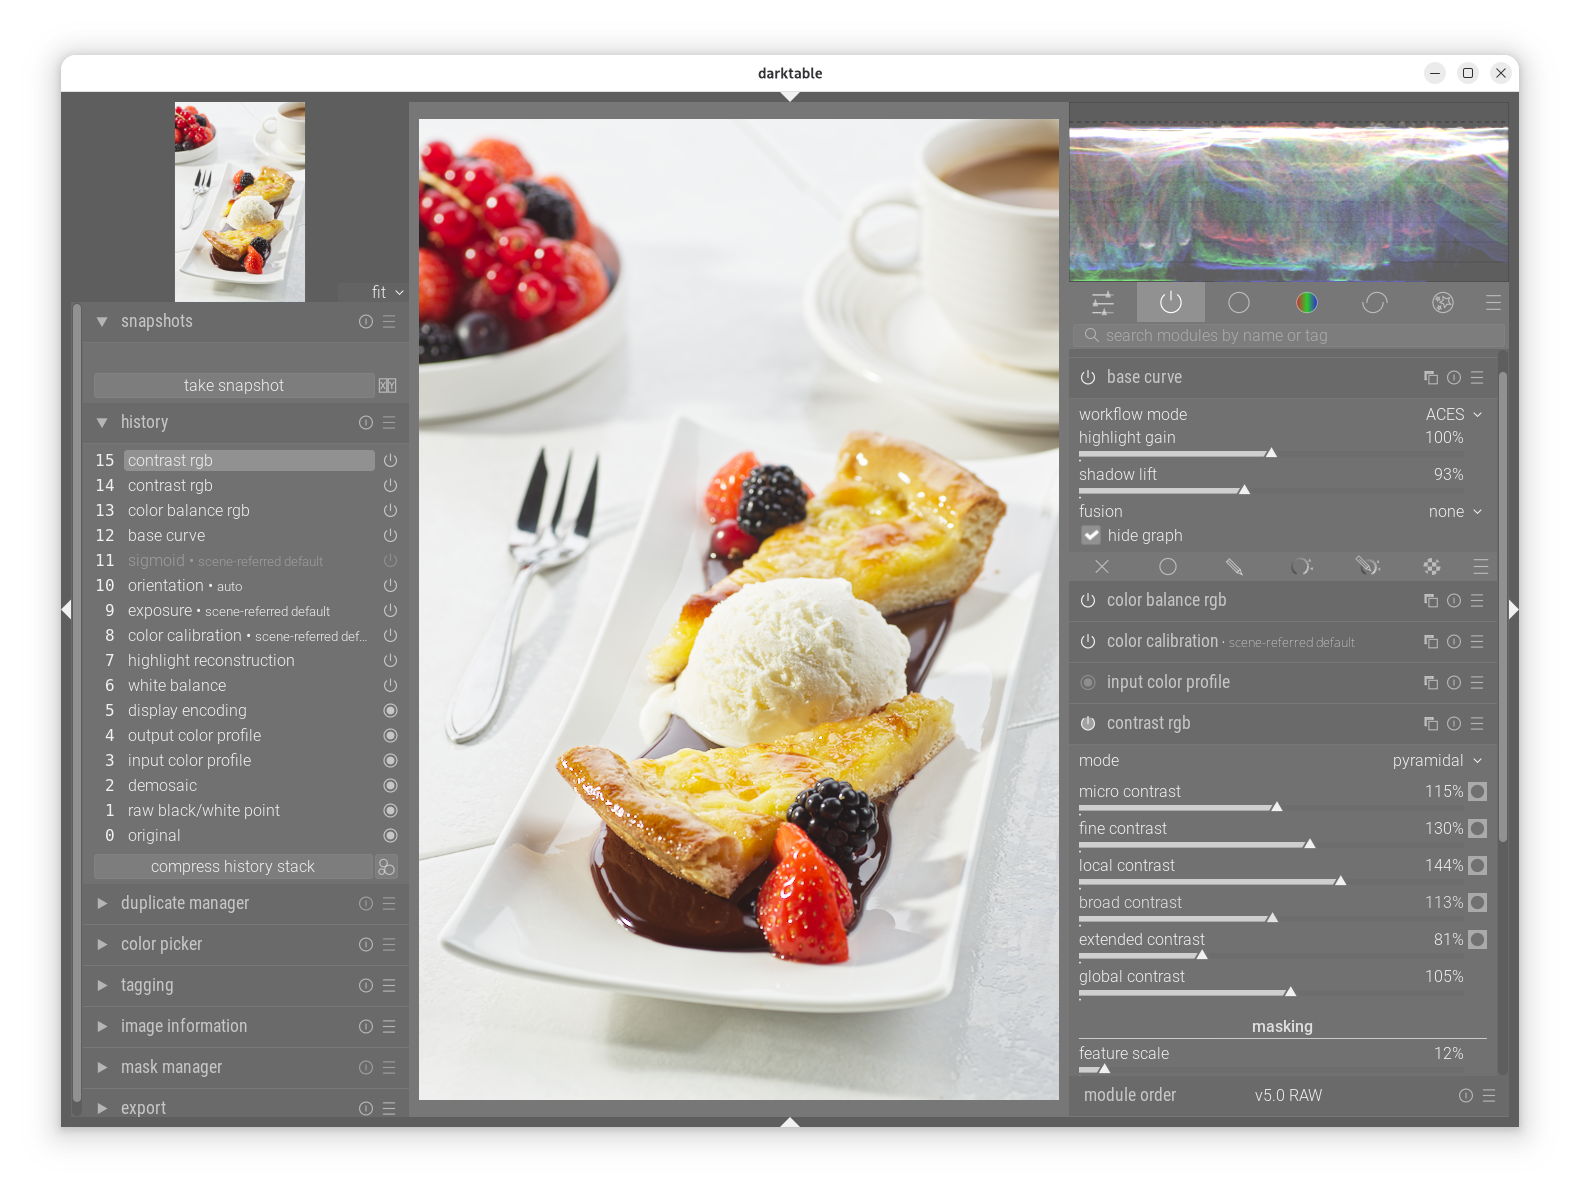Select the drawn mask blending option
Image resolution: width=1580 pixels, height=1194 pixels.
pyautogui.click(x=1234, y=567)
